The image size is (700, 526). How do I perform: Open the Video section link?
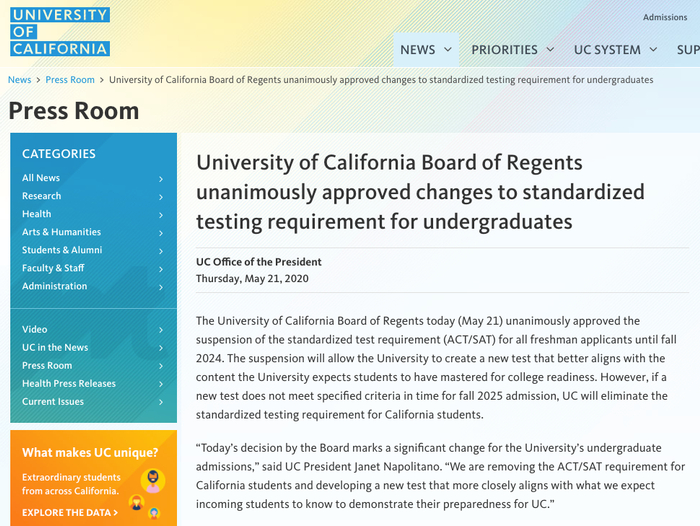[x=34, y=329]
